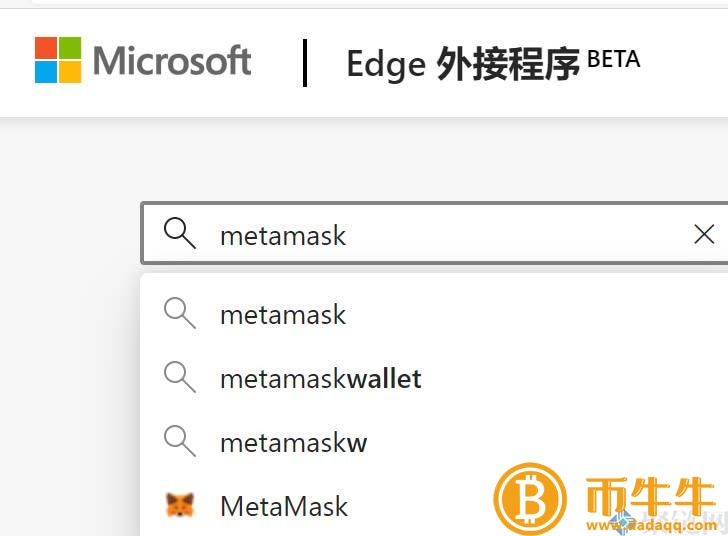Choose the "metamaskwallet" suggestion
The image size is (728, 536).
click(x=320, y=379)
